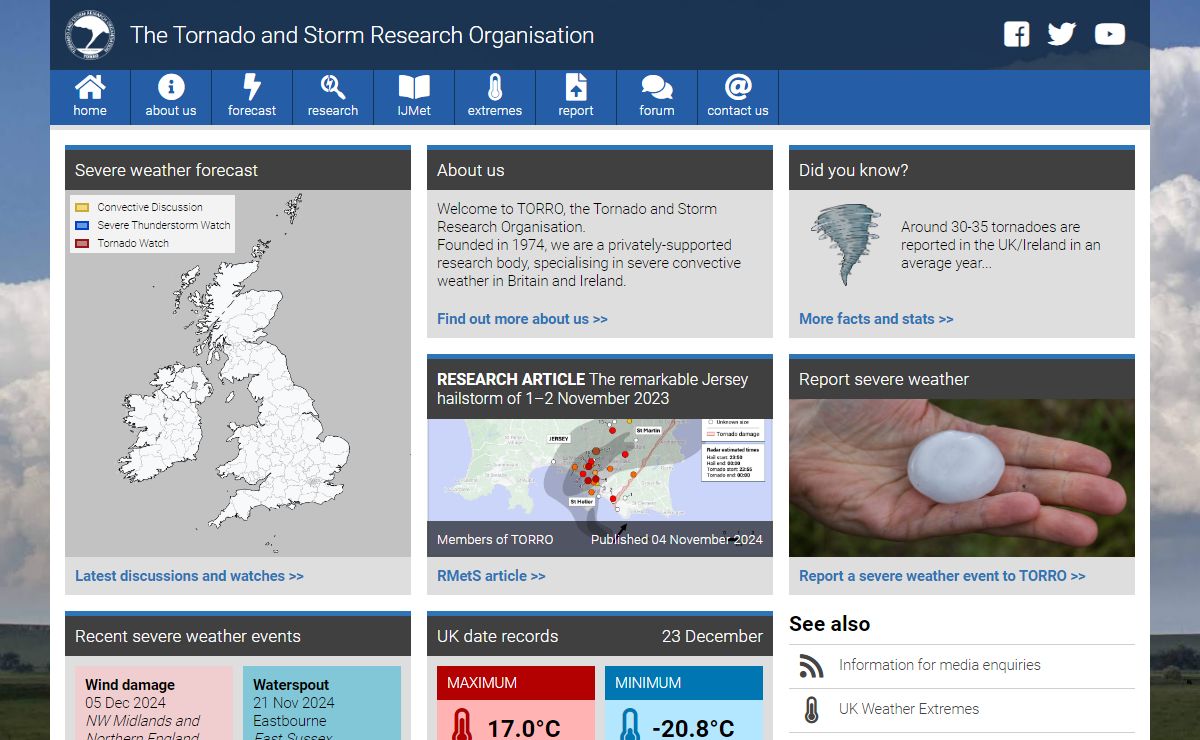Click the 'Did you know?' heading
1200x740 pixels.
point(854,170)
